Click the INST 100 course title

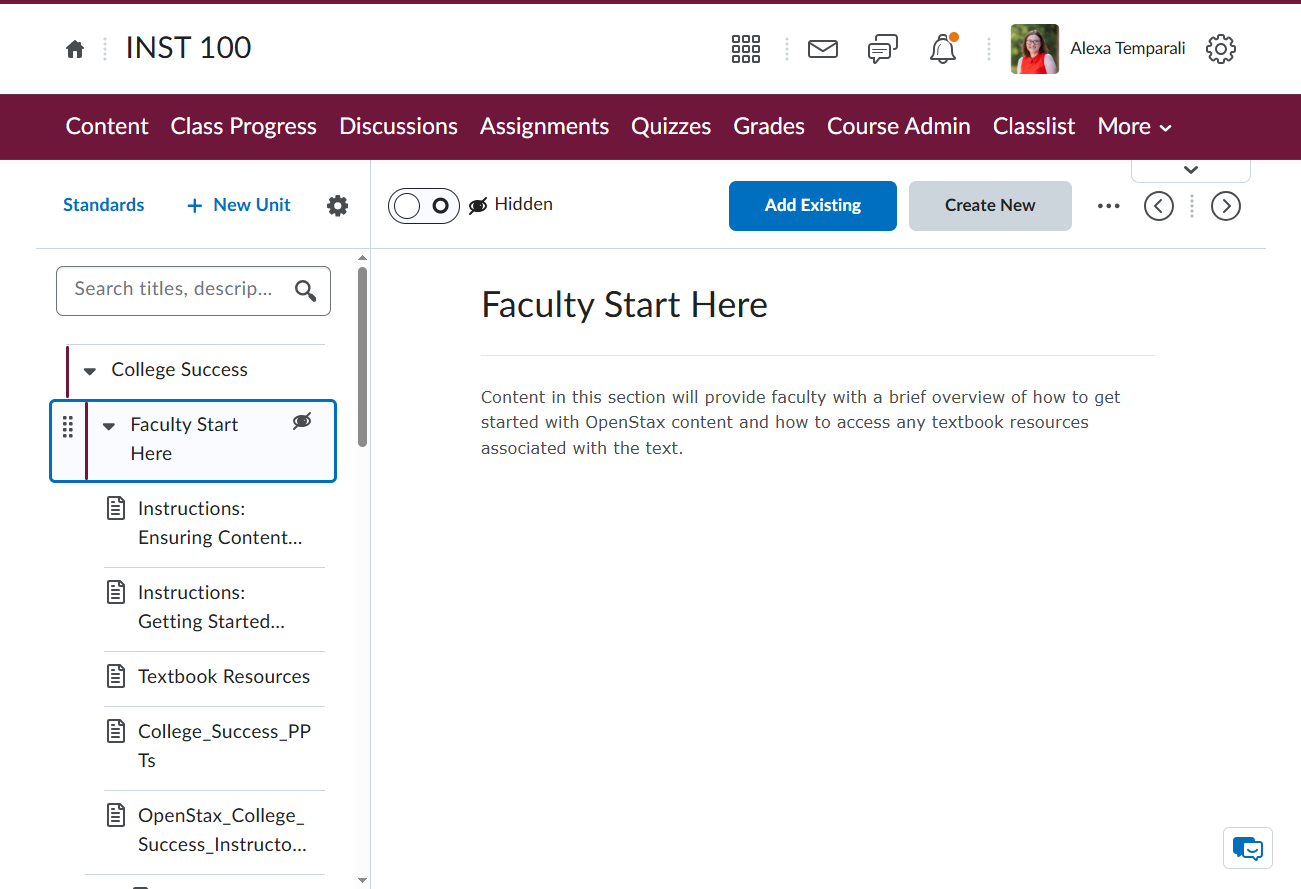[x=188, y=48]
